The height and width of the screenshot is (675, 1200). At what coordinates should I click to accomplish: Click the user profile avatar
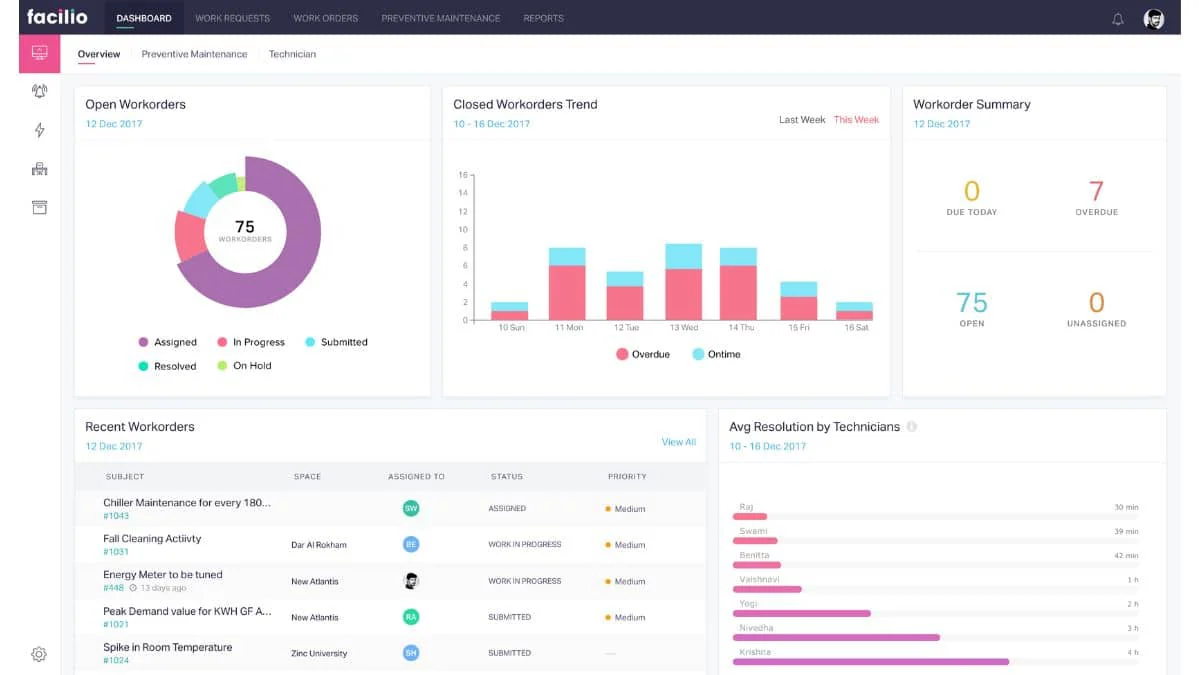click(x=1154, y=19)
